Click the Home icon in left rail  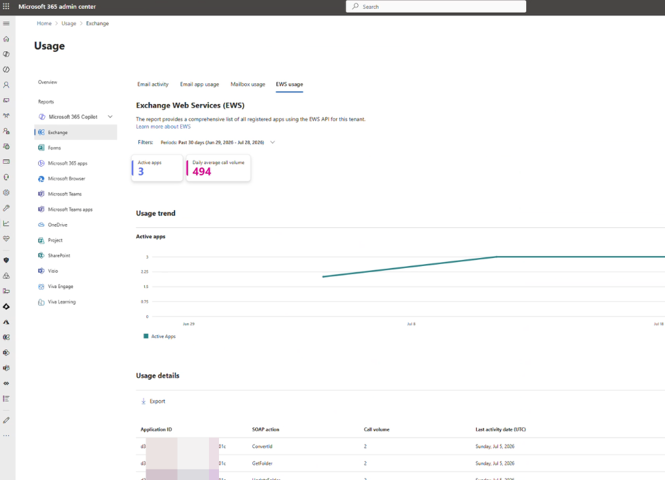(6, 39)
